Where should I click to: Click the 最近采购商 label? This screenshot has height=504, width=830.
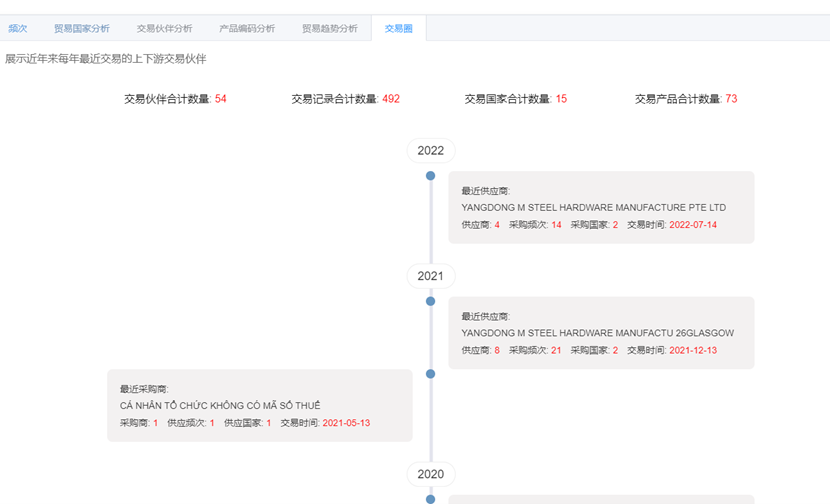[144, 389]
